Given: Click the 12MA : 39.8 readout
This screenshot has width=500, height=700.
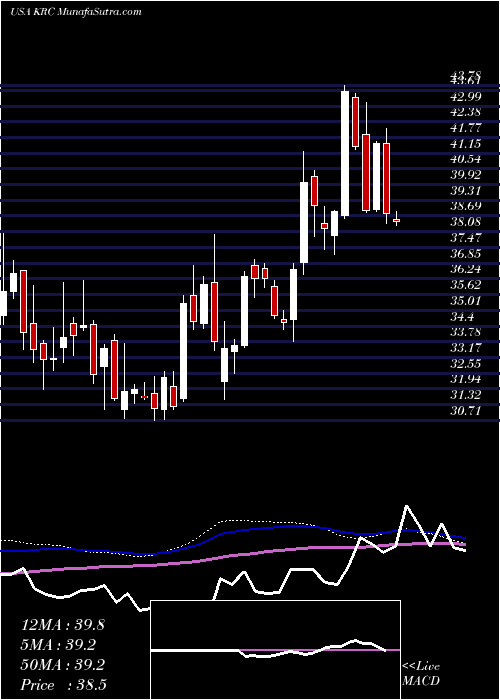Looking at the screenshot, I should coord(62,625).
